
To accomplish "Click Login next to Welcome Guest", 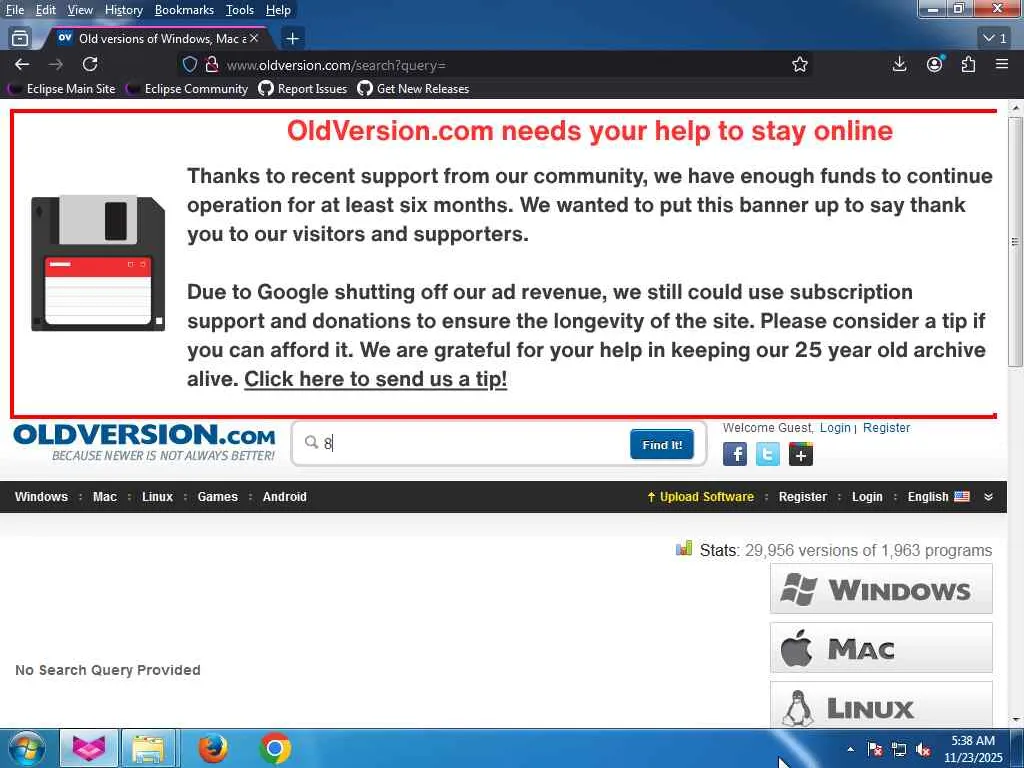I will pos(835,428).
